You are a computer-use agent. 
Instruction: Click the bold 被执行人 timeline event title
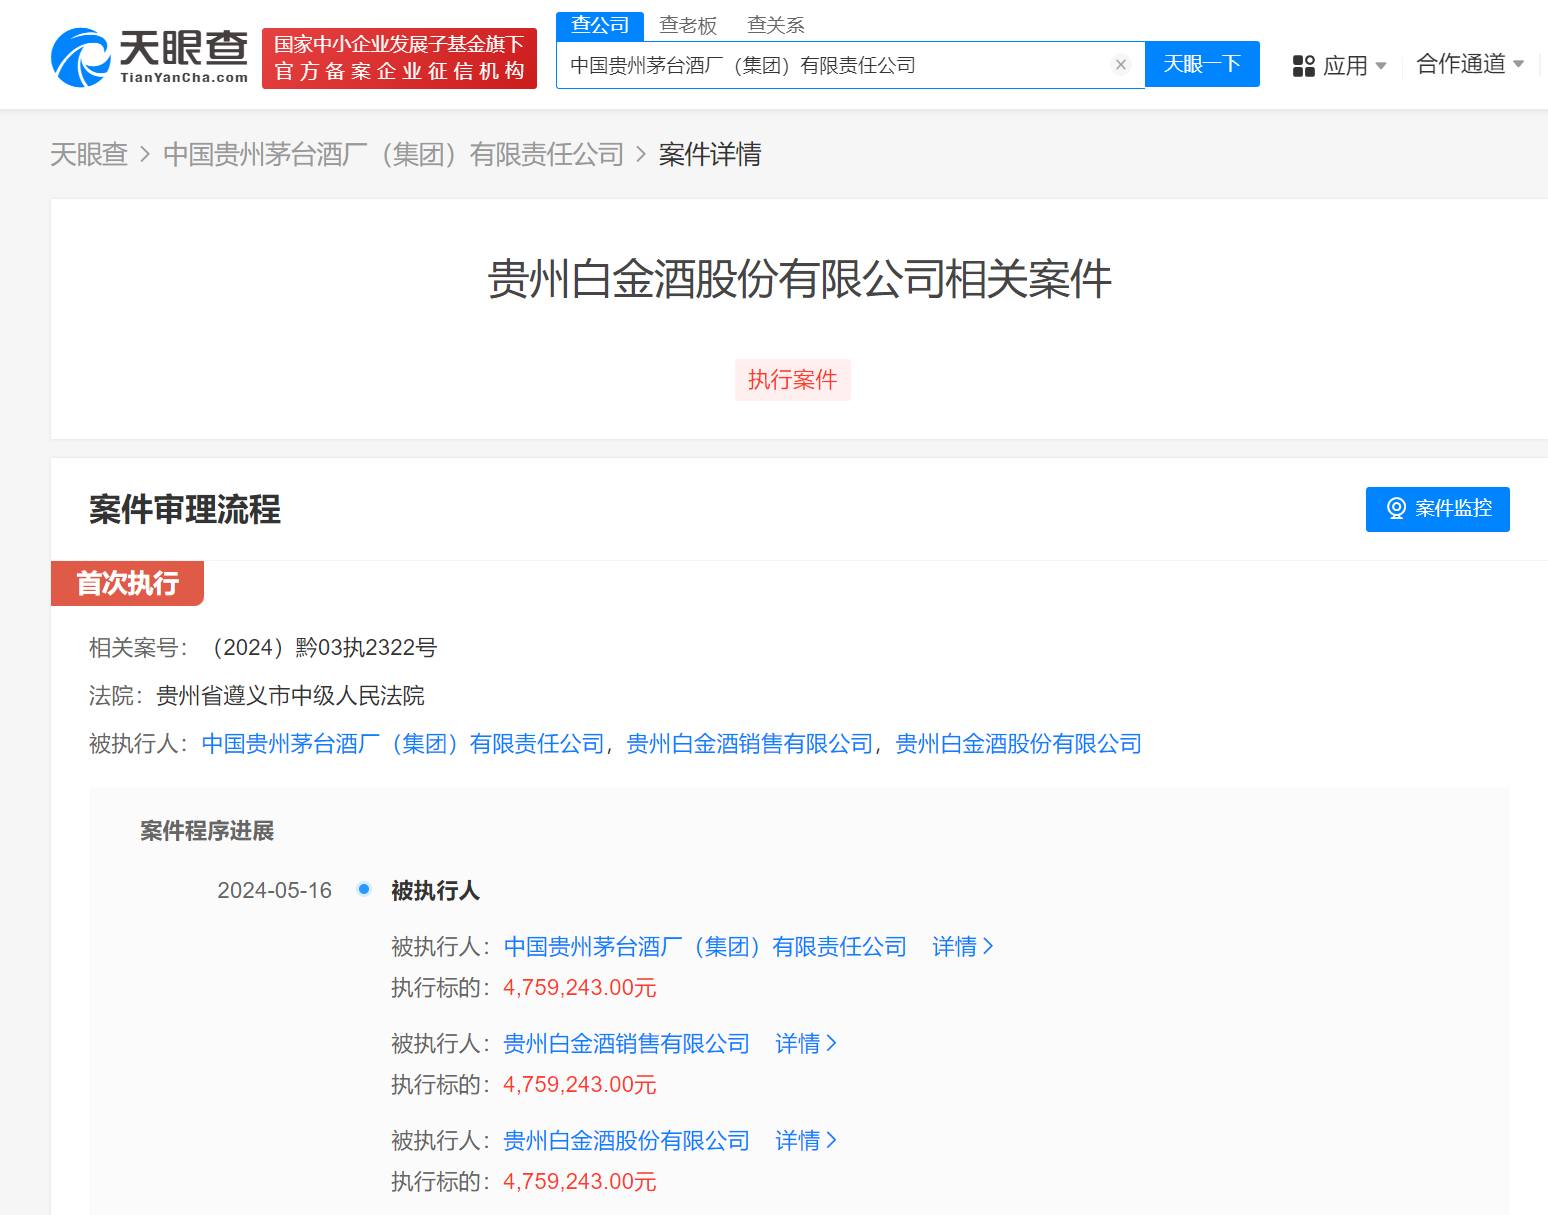pos(435,891)
